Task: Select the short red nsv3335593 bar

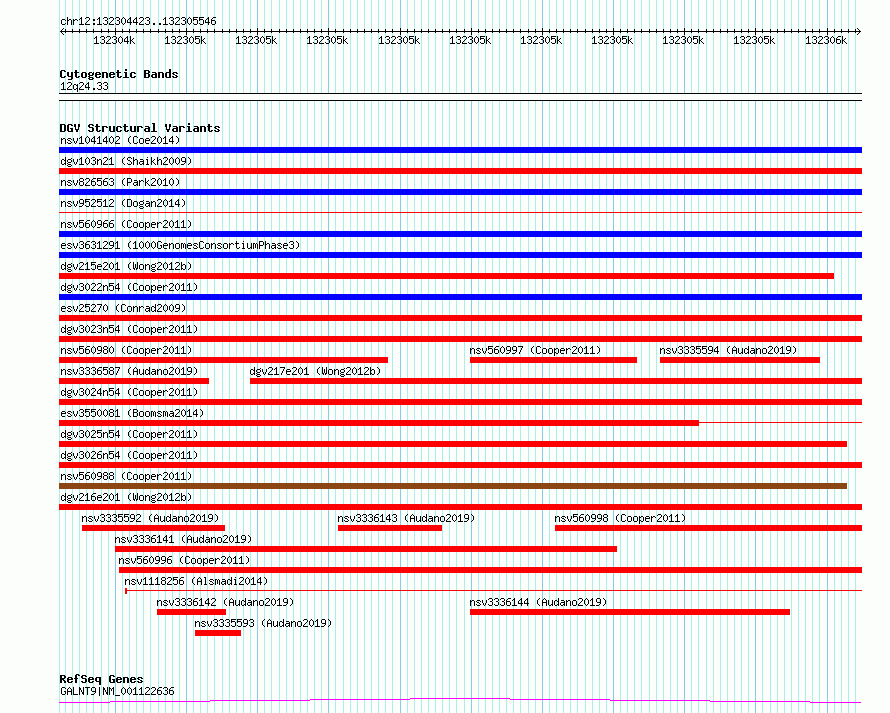Action: (218, 633)
